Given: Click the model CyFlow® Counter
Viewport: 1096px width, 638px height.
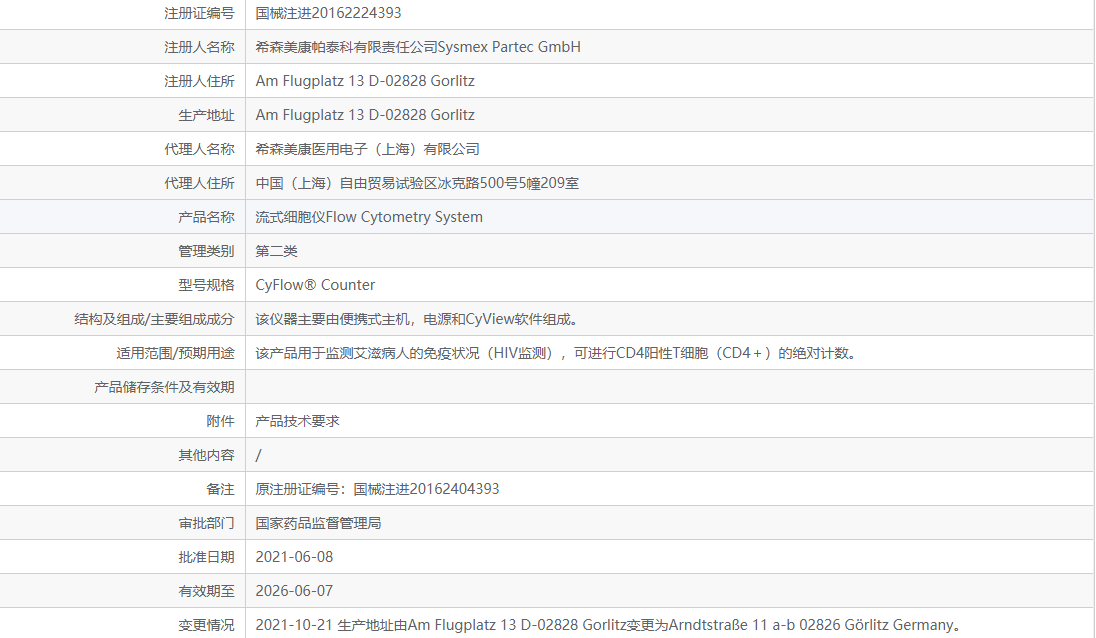Looking at the screenshot, I should click(x=314, y=284).
